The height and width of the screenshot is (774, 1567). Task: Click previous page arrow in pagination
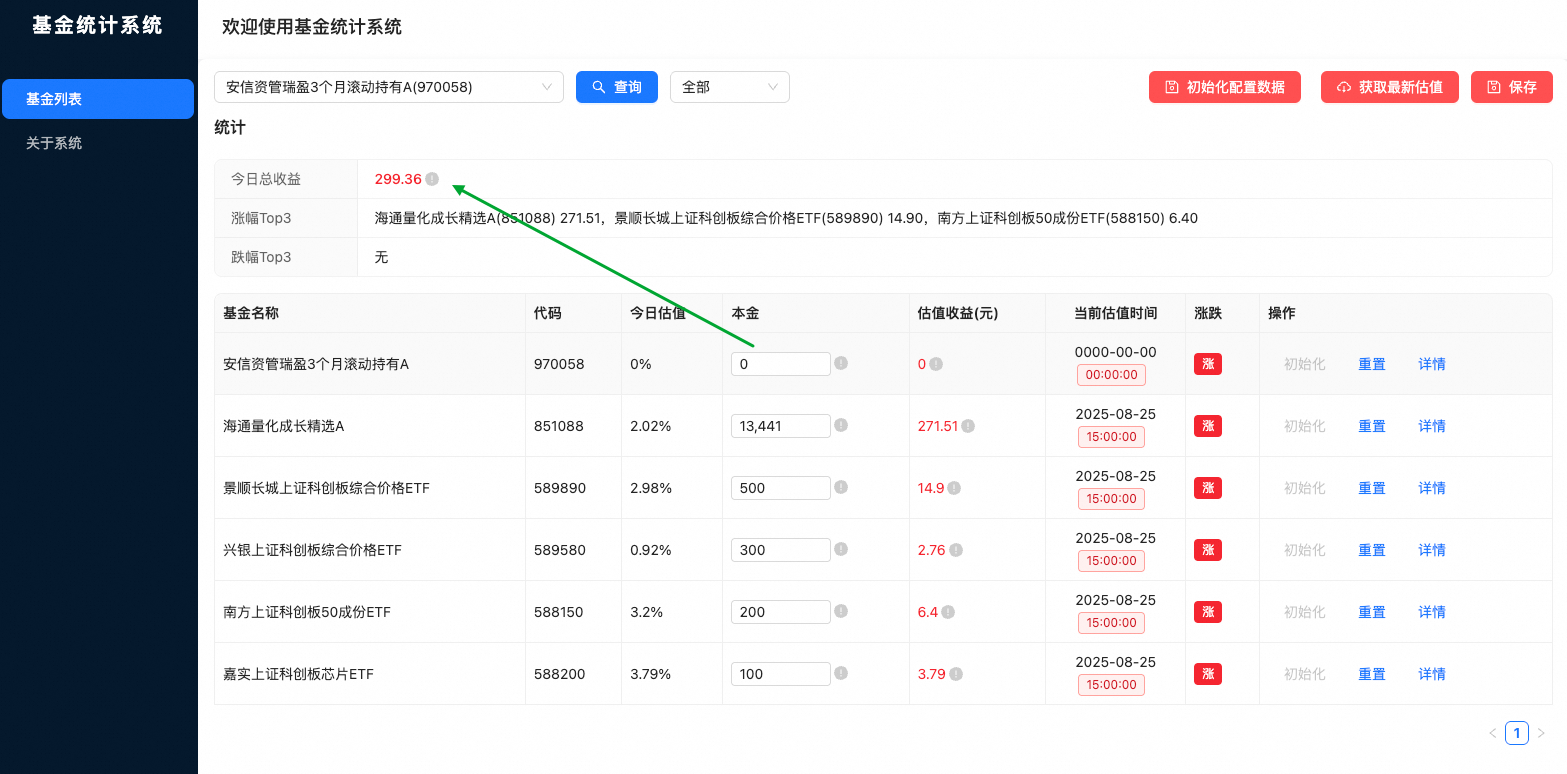coord(1493,733)
